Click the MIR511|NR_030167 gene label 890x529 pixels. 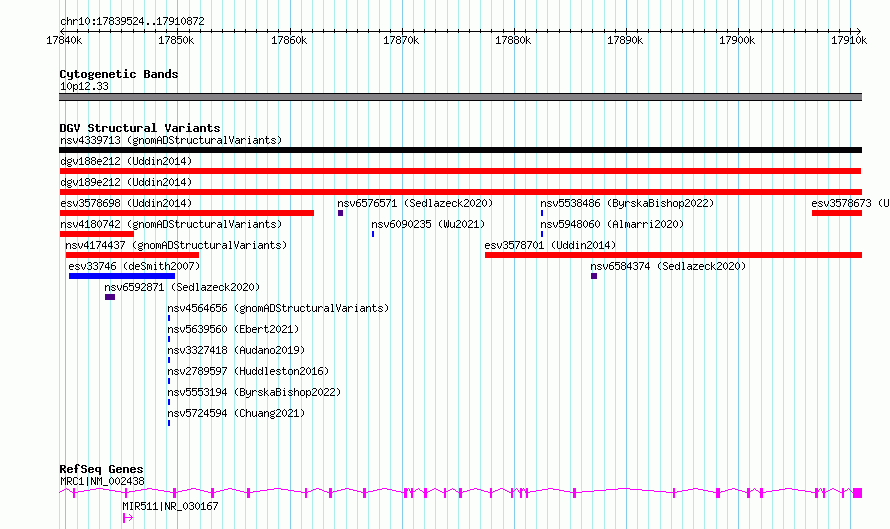click(170, 506)
